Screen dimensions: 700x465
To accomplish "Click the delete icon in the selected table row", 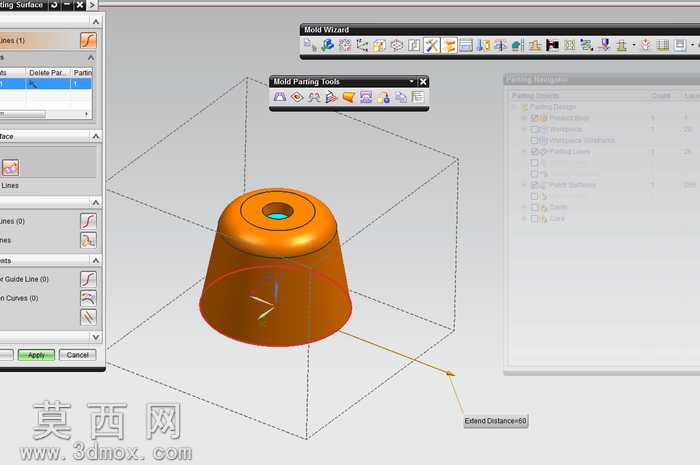I will click(33, 84).
